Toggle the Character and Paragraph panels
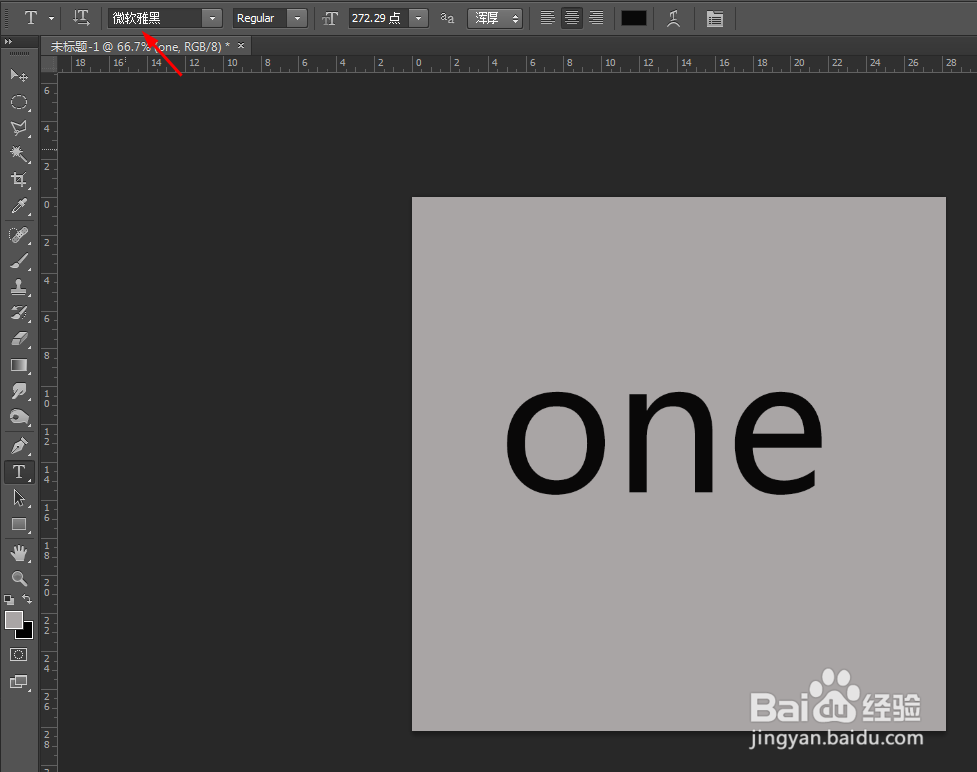The image size is (977, 772). [715, 19]
